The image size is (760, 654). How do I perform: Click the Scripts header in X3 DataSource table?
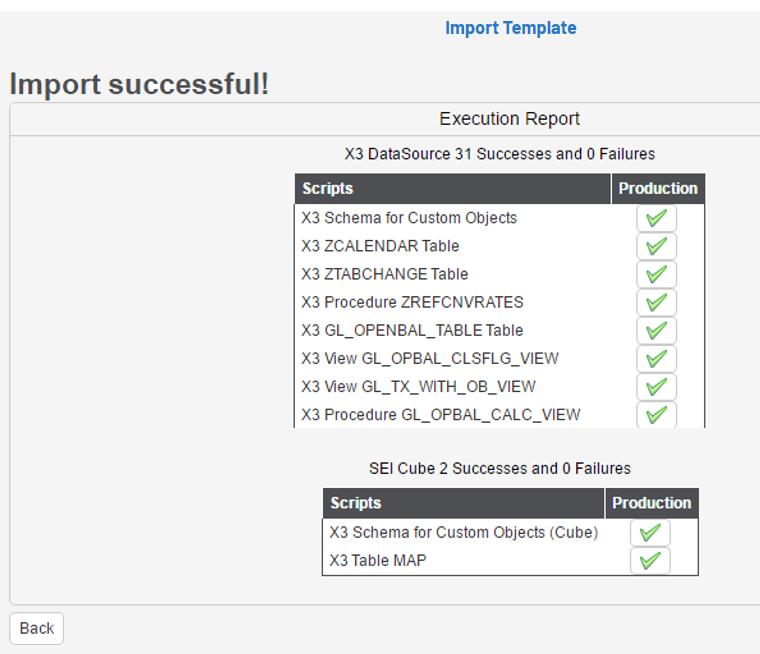coord(328,188)
